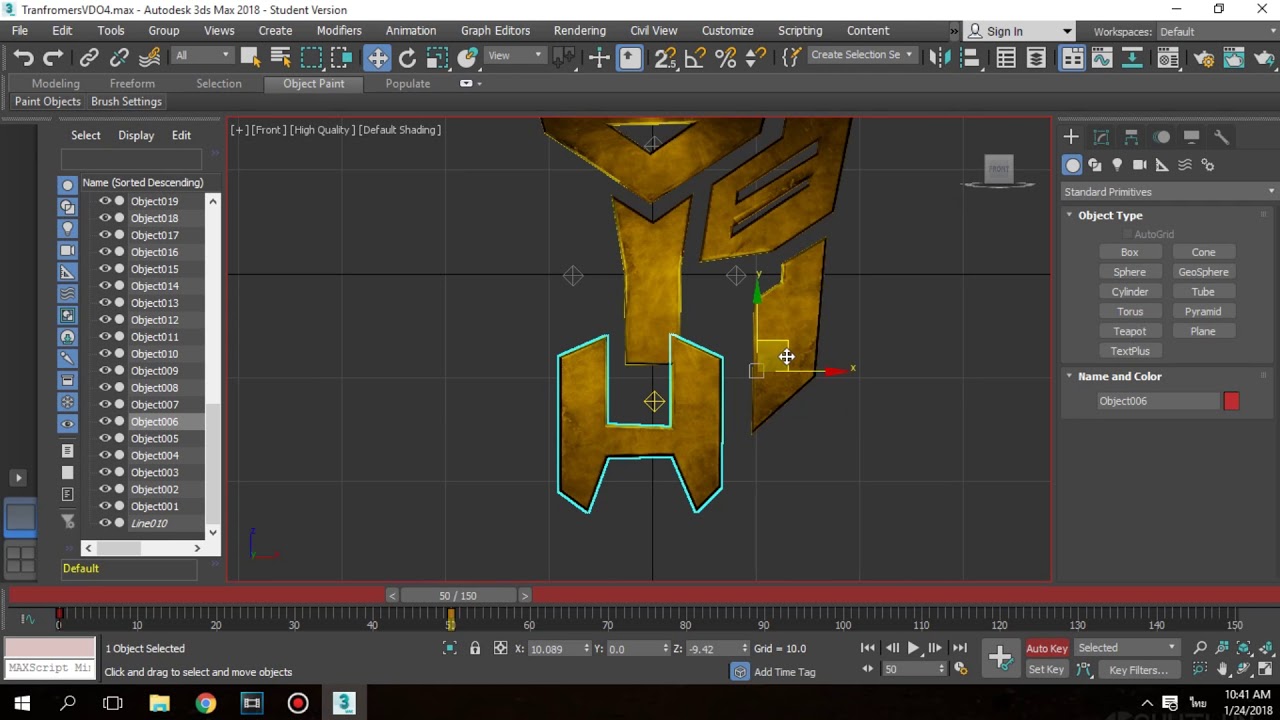Screen dimensions: 1280x720
Task: Toggle Angle Snap
Action: pos(696,58)
